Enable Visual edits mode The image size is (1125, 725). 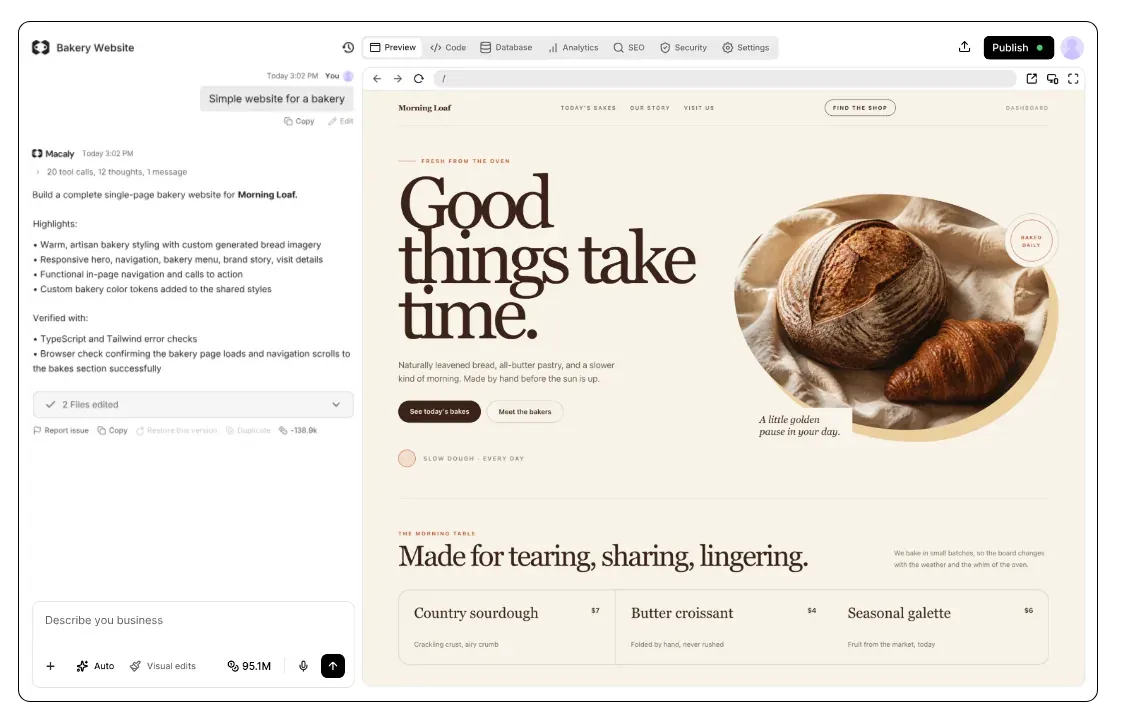click(163, 666)
